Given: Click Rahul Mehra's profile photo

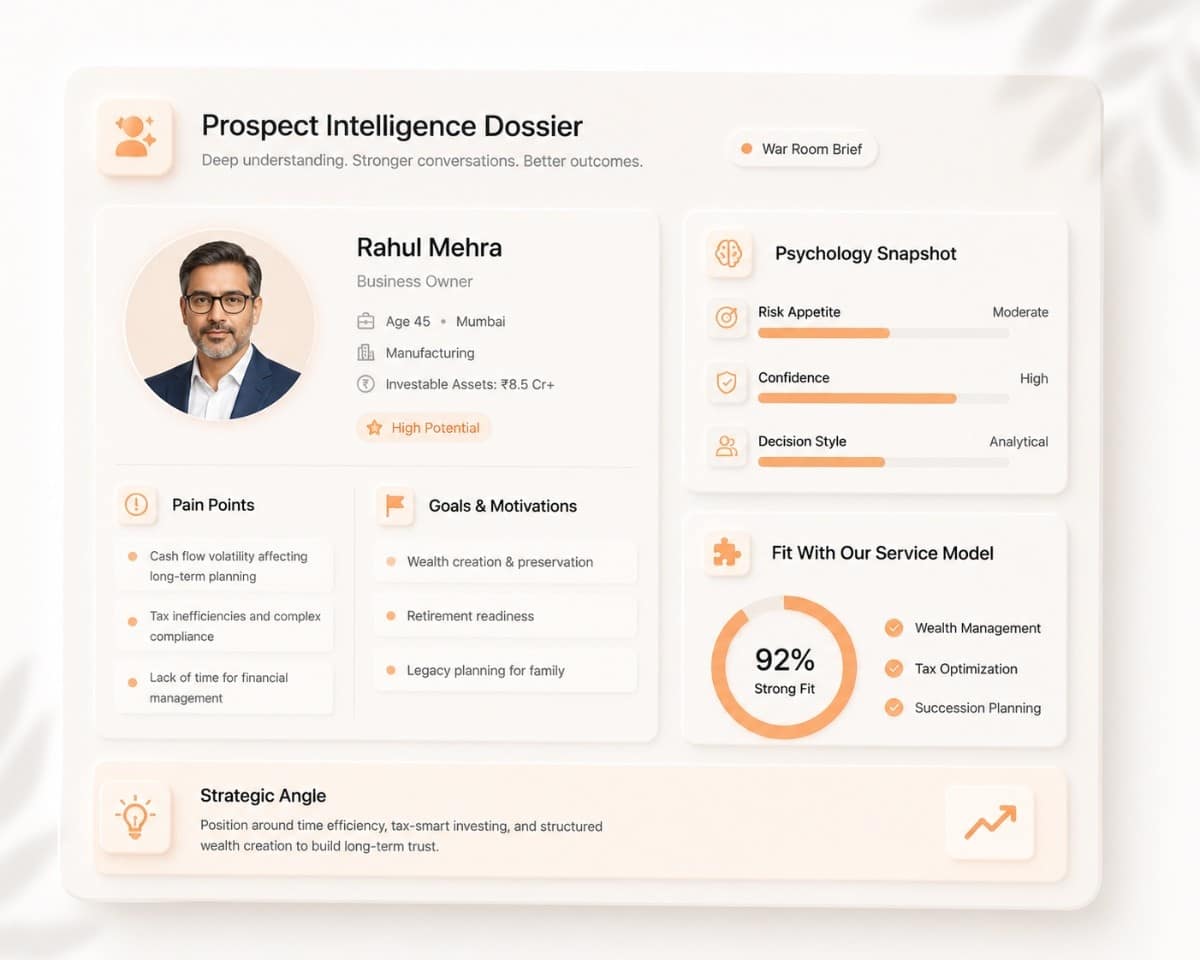Looking at the screenshot, I should pyautogui.click(x=220, y=325).
